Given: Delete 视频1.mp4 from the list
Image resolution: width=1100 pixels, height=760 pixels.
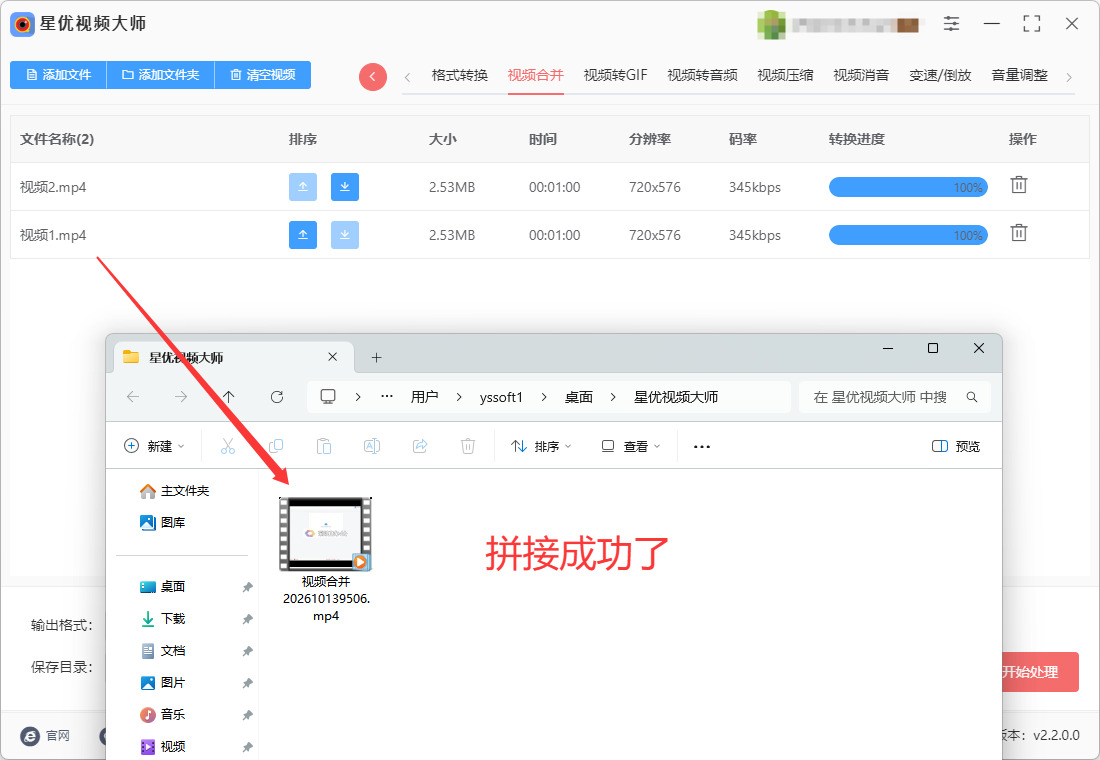Looking at the screenshot, I should pos(1019,233).
